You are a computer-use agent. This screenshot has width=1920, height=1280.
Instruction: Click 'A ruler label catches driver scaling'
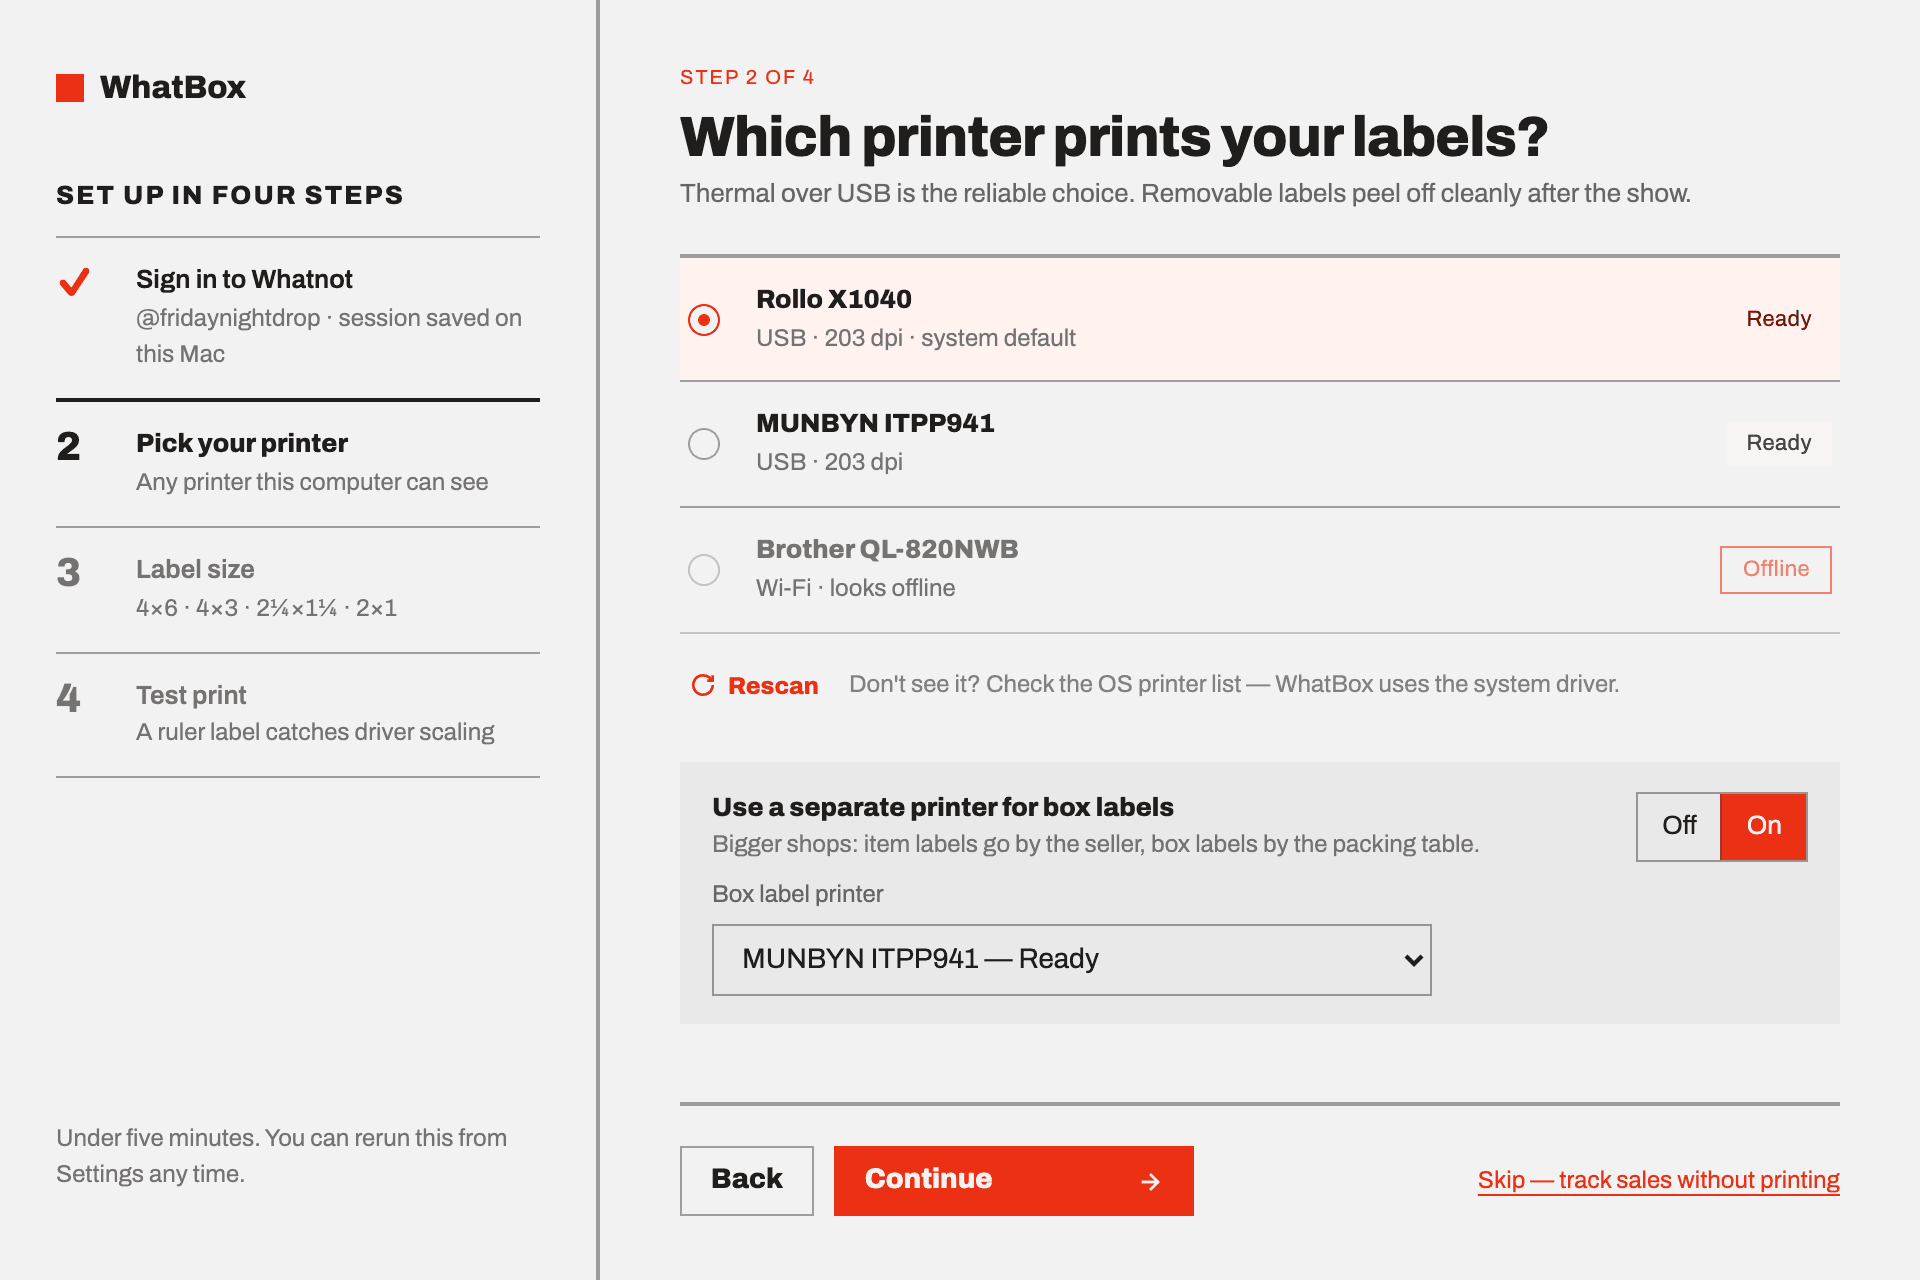[x=315, y=732]
